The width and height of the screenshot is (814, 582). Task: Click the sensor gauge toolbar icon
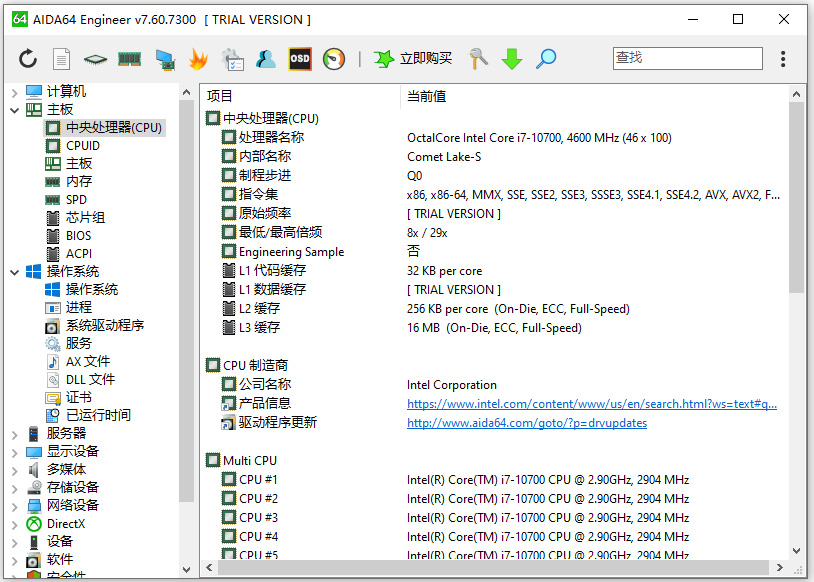tap(333, 58)
